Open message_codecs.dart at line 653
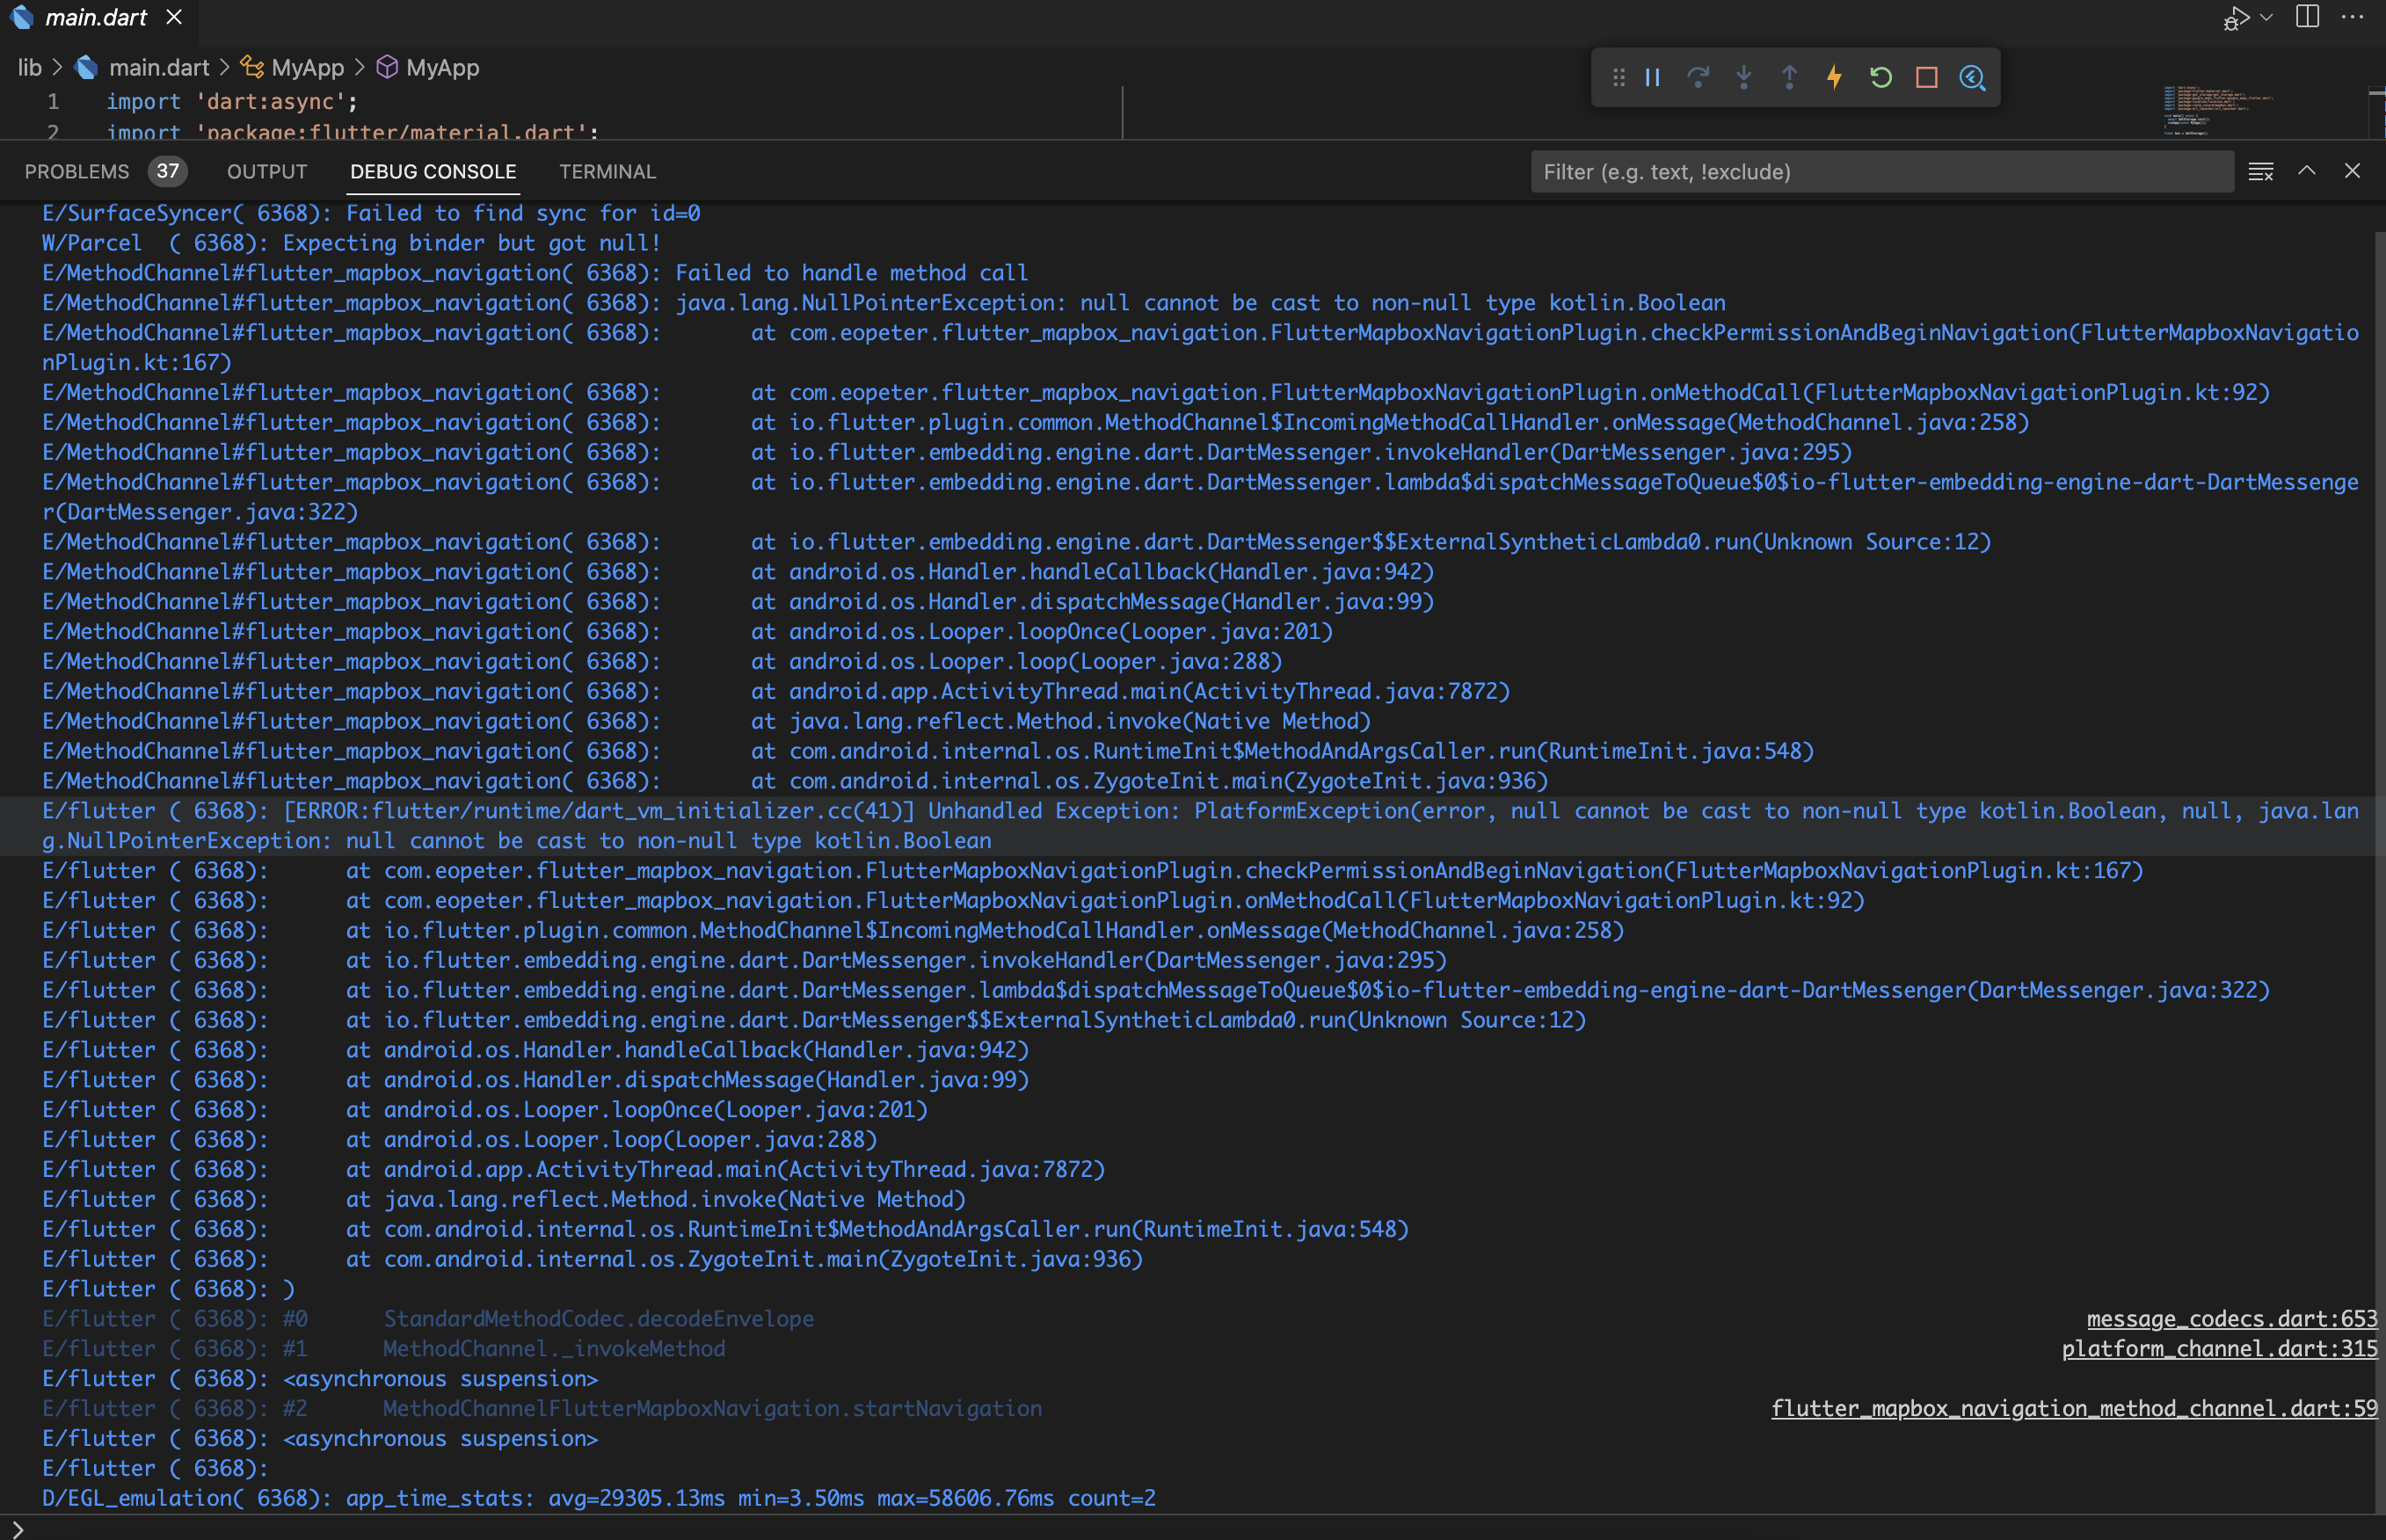 coord(2230,1318)
